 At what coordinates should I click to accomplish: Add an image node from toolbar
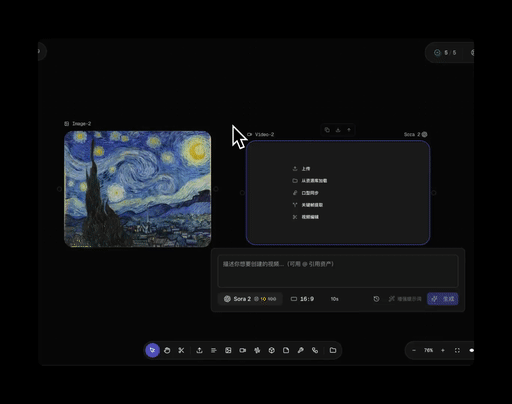click(x=228, y=350)
